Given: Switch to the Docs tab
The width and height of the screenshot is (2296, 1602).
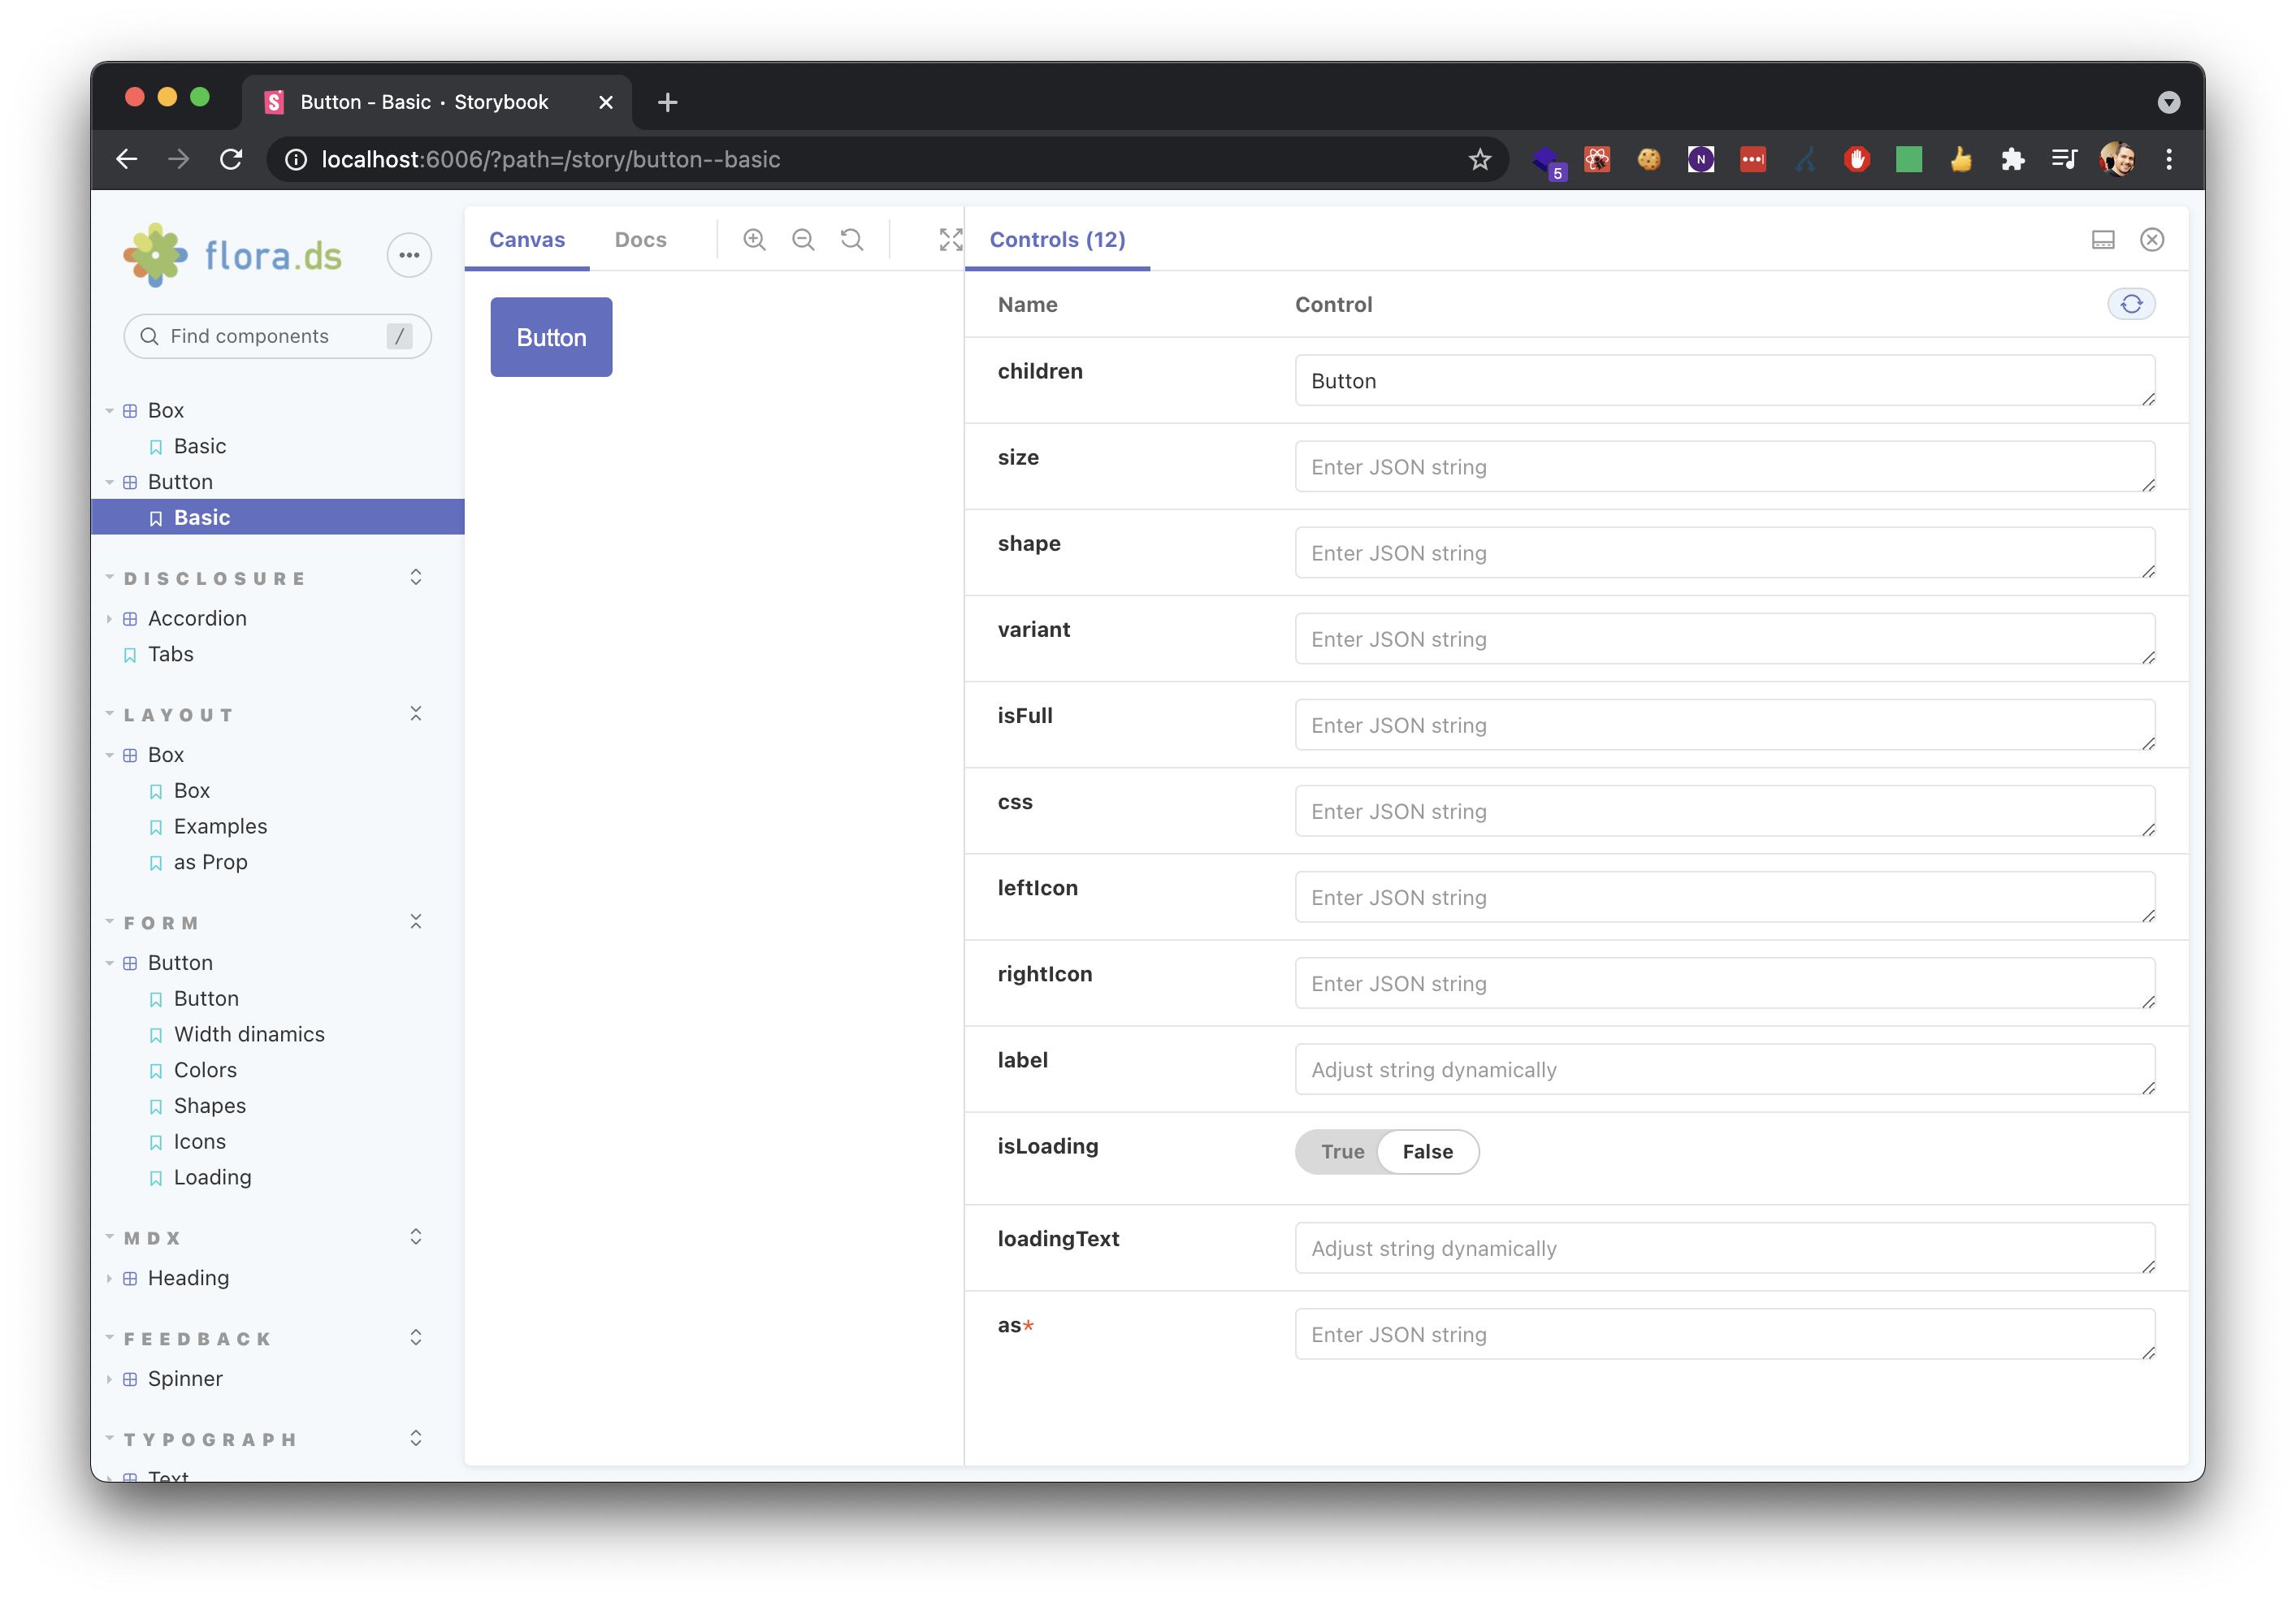Looking at the screenshot, I should 640,239.
